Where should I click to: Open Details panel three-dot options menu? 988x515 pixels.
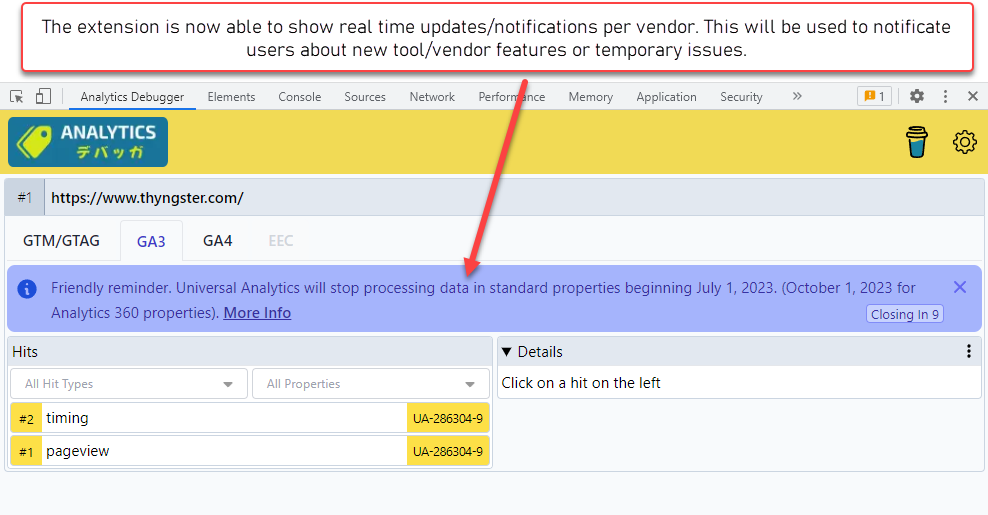point(968,352)
